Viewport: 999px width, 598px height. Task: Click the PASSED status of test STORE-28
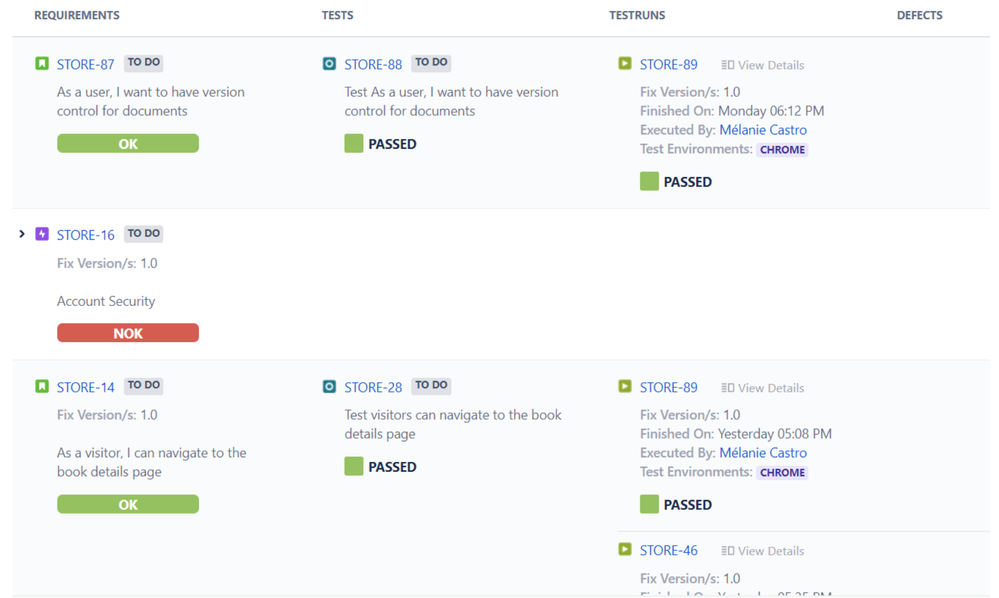(380, 467)
